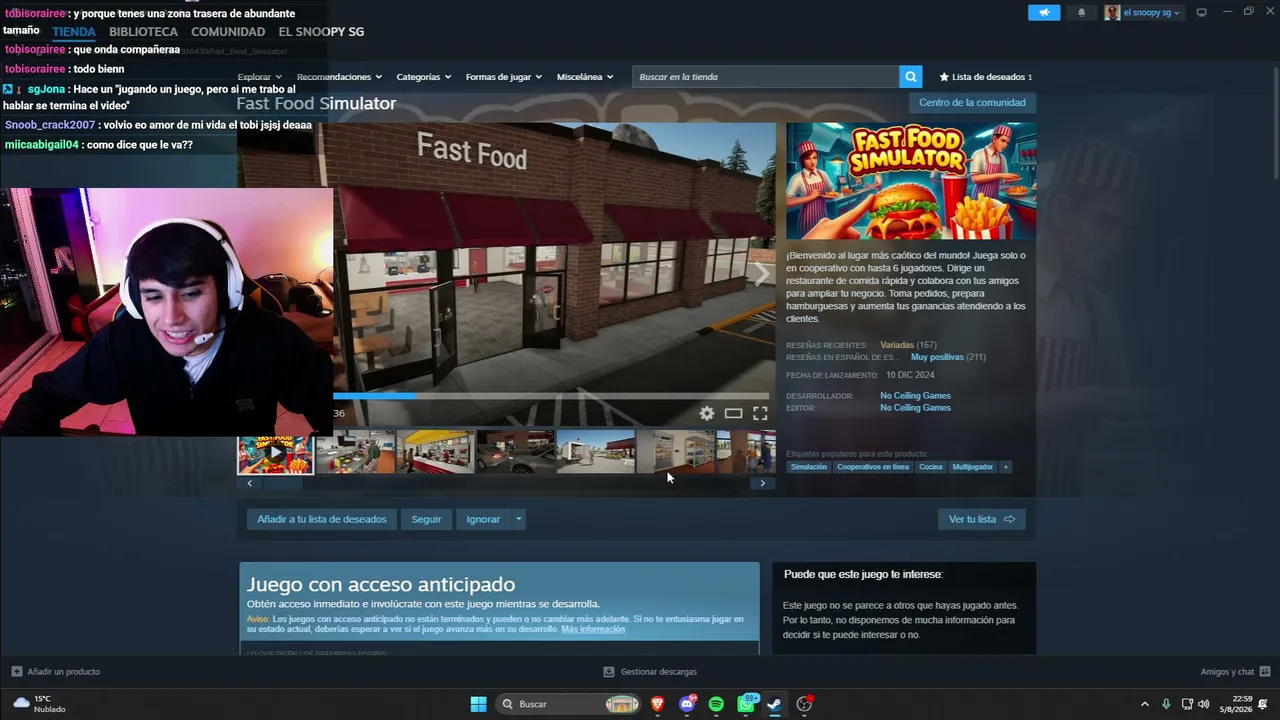Open the COMUNIDAD tab
This screenshot has height=720, width=1280.
tap(228, 32)
